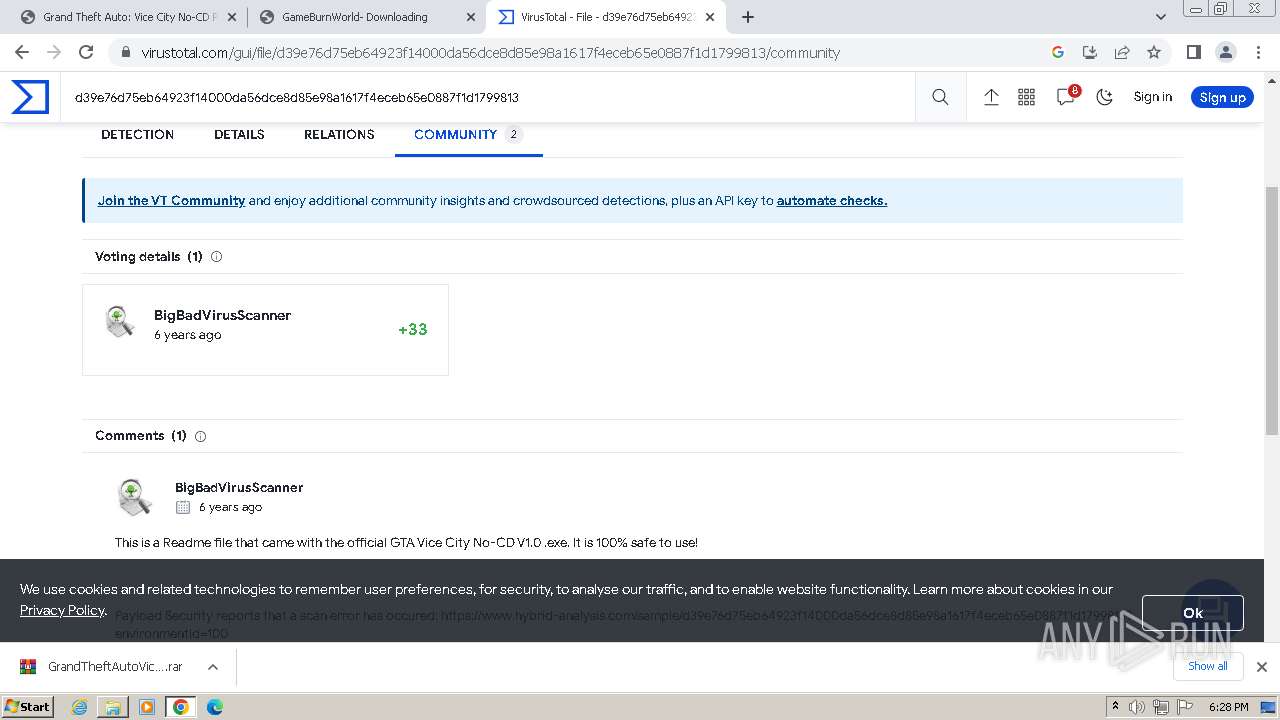
Task: Click the install app icon in address bar
Action: (1090, 52)
